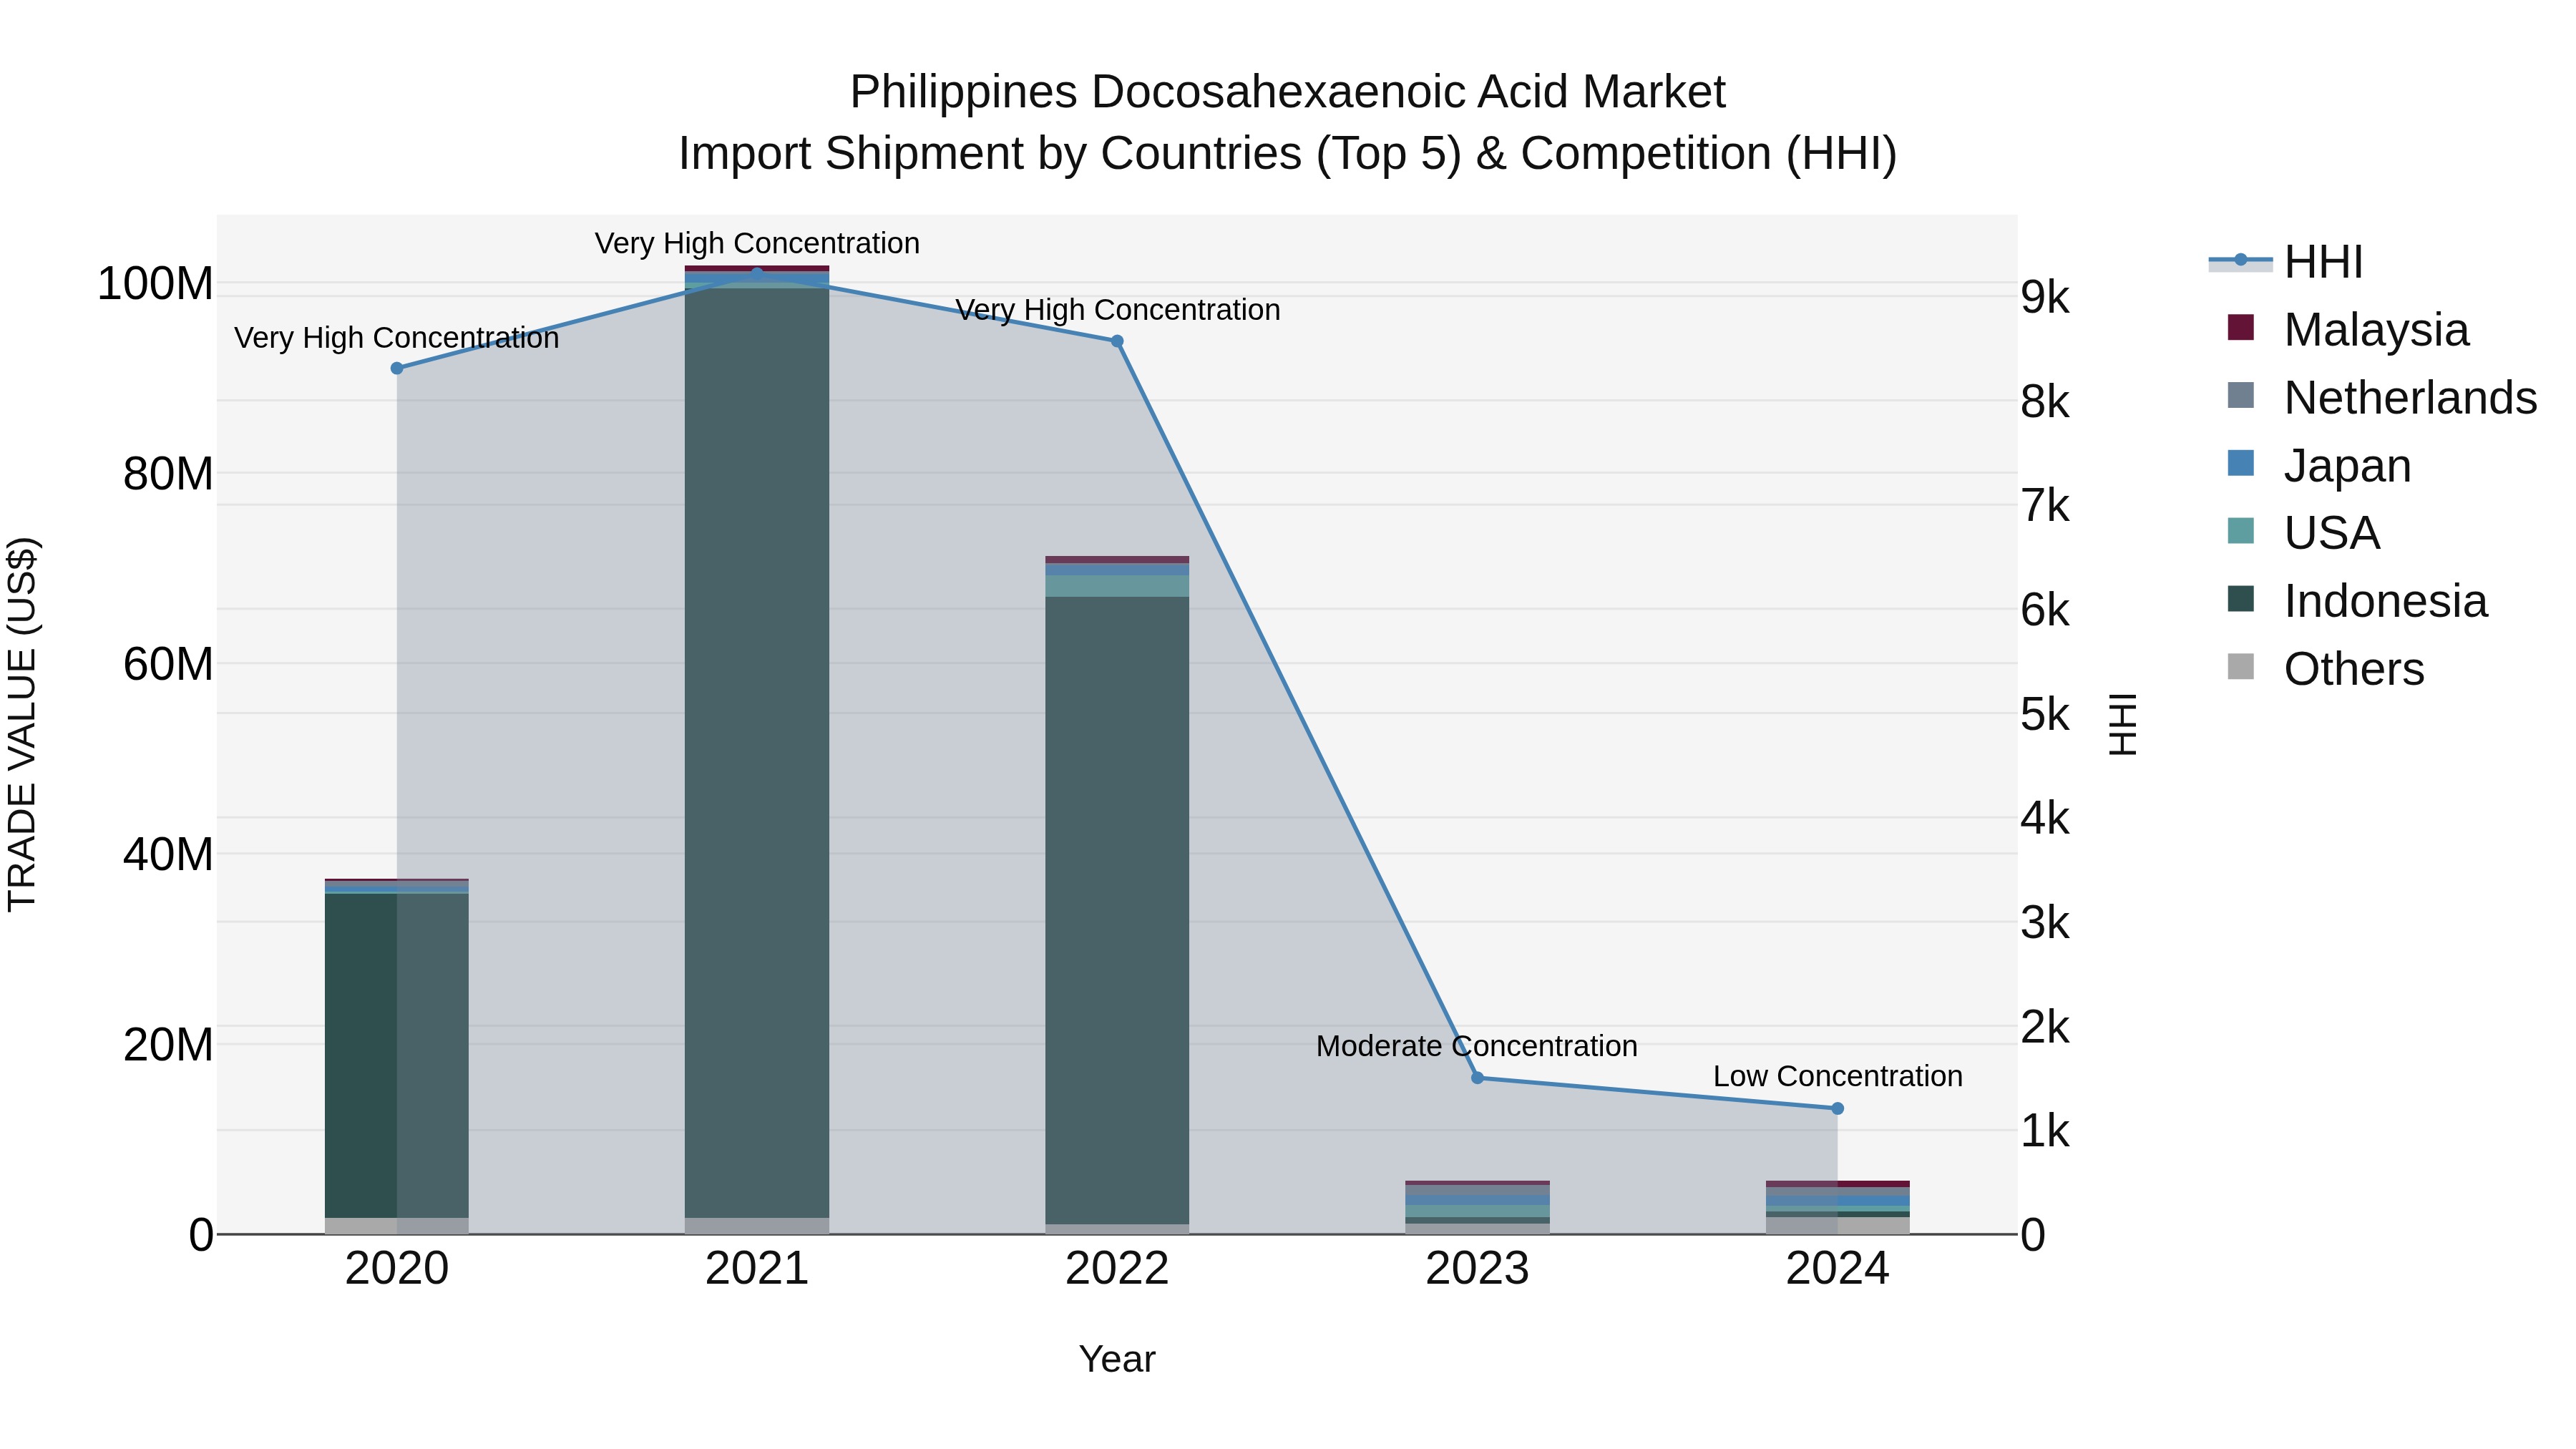This screenshot has width=2576, height=1449.
Task: Toggle USA series in legend
Action: tap(2303, 532)
